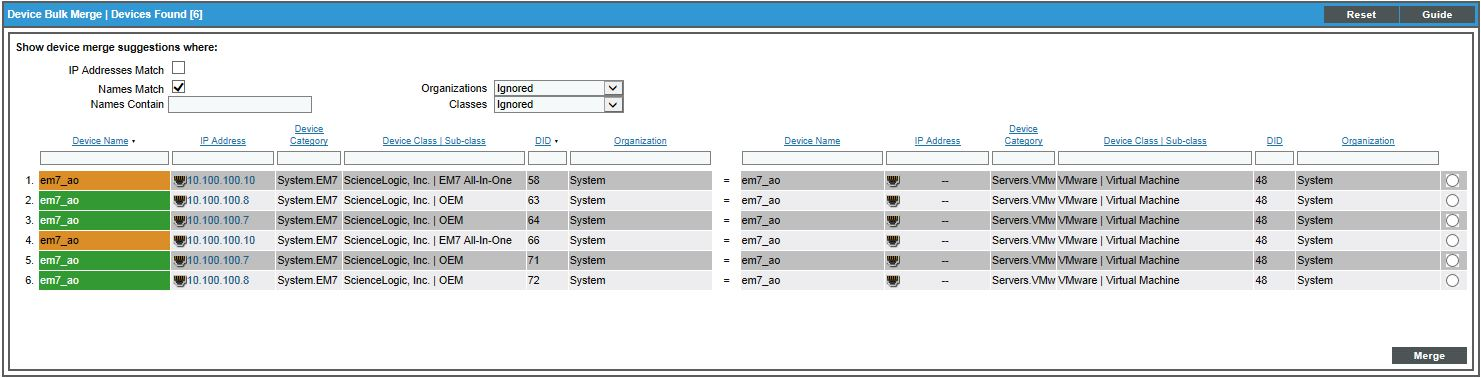Sort by left IP Address column header
1481x378 pixels.
(x=222, y=141)
